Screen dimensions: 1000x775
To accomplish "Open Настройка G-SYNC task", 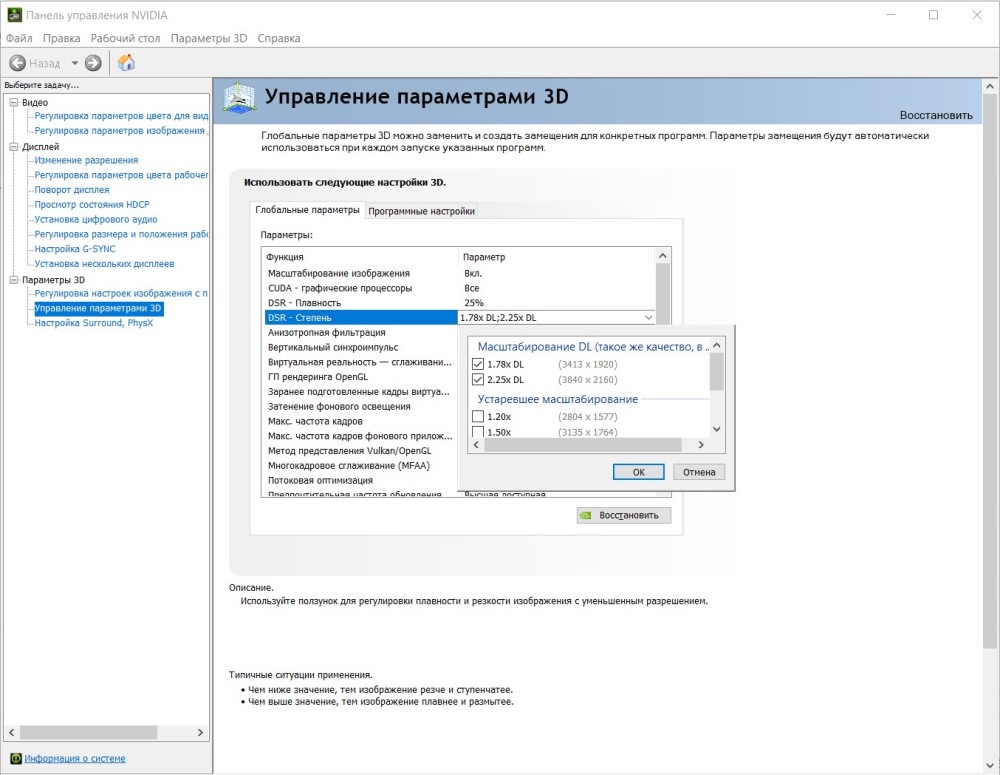I will click(x=75, y=249).
